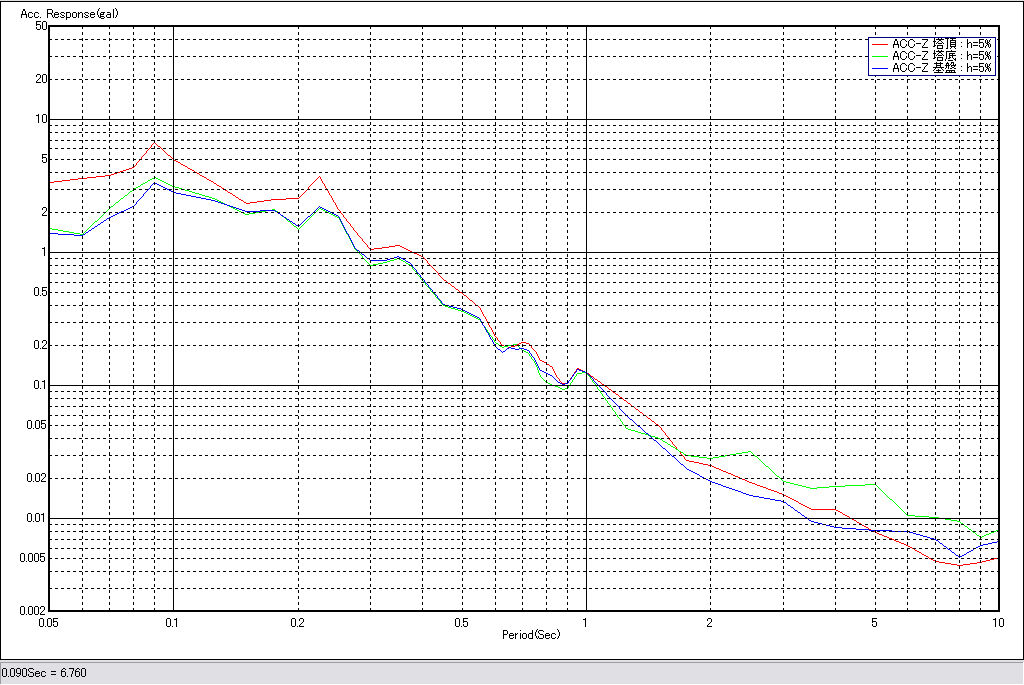Select the ACC-Z 基盤 h=5% legend entry

tap(941, 68)
